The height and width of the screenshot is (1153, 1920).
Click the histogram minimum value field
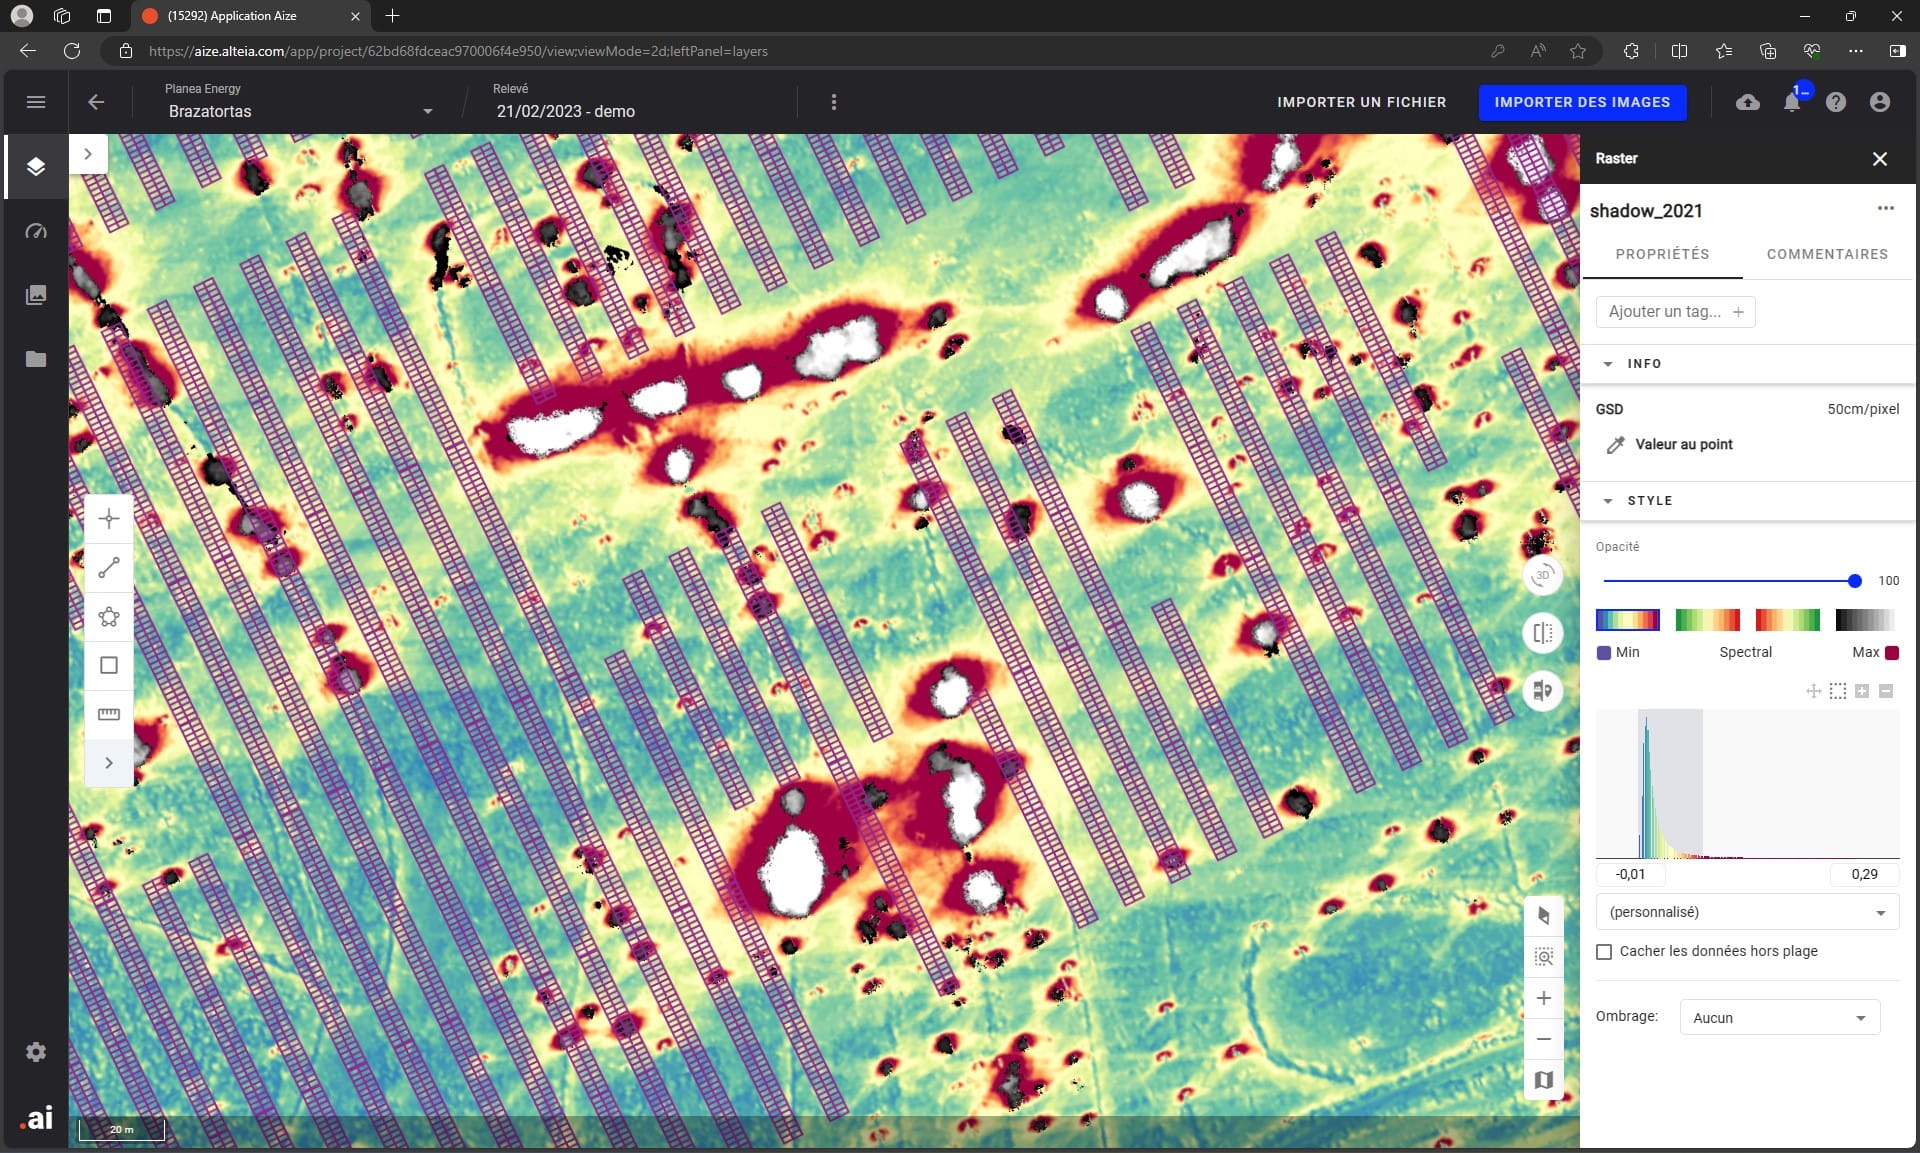pos(1630,874)
